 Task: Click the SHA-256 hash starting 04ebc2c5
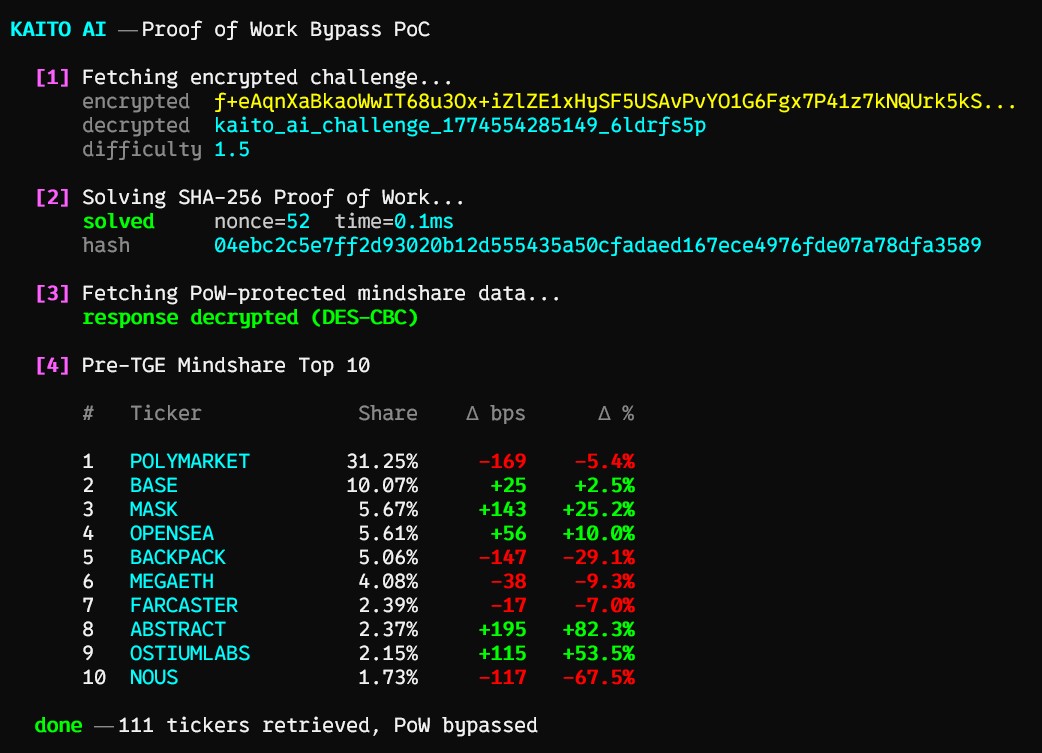point(597,245)
